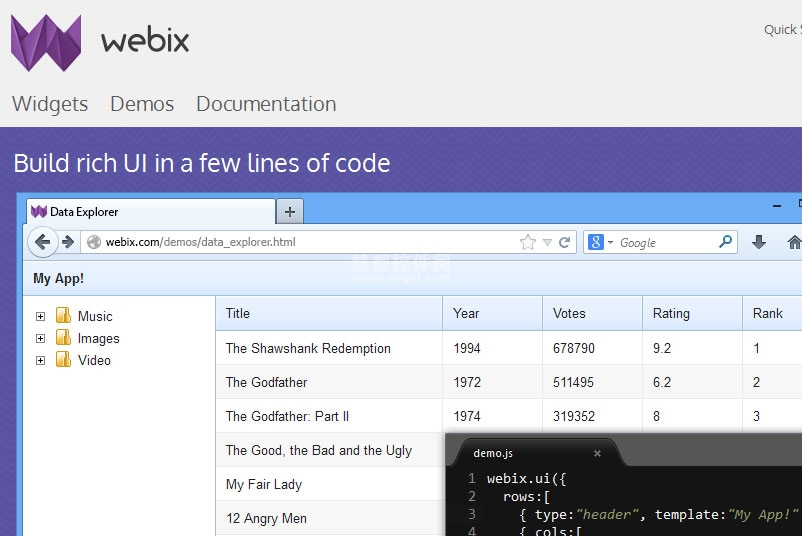
Task: Open the Widgets menu
Action: pyautogui.click(x=50, y=104)
